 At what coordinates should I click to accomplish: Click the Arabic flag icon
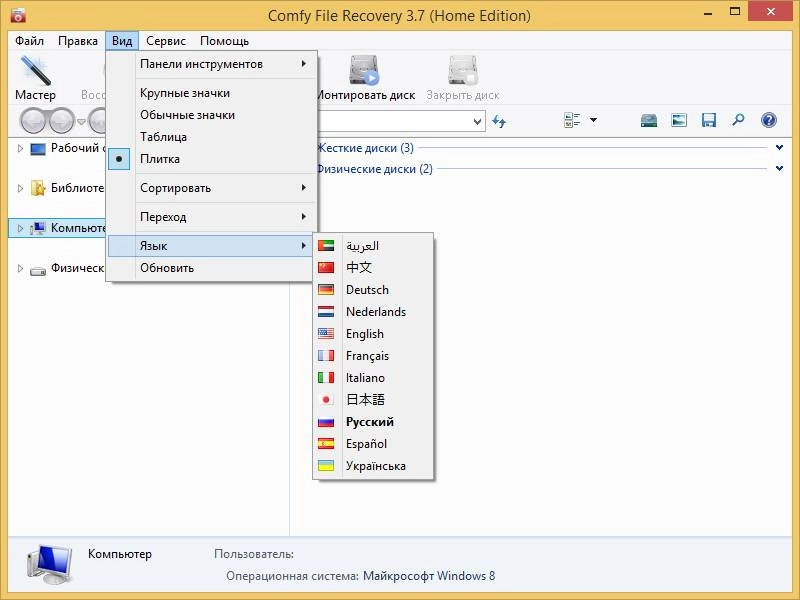click(x=326, y=246)
